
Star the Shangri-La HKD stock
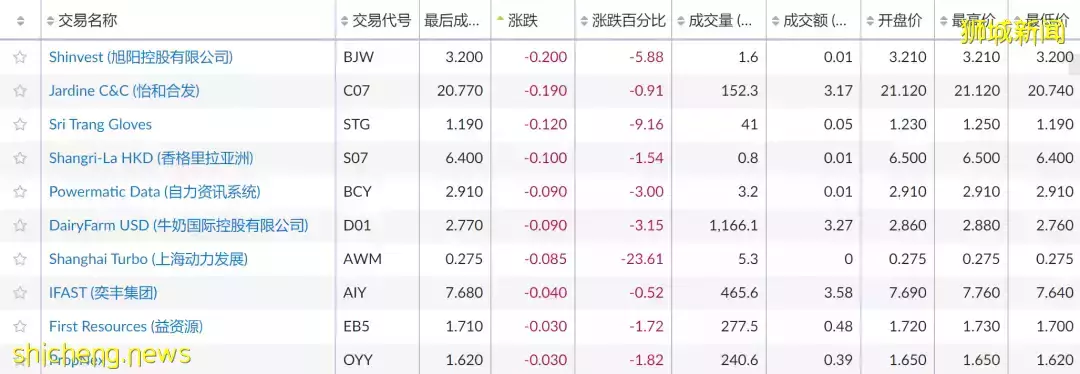click(20, 158)
